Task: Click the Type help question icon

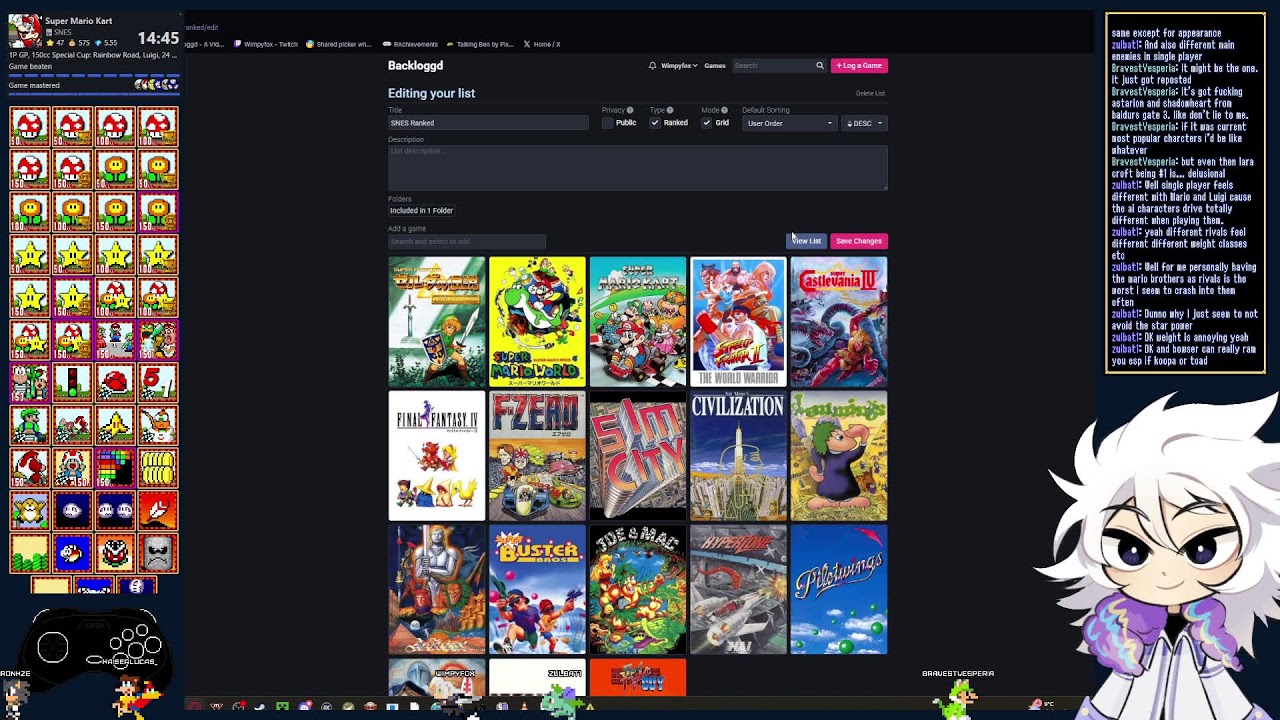Action: pos(670,110)
